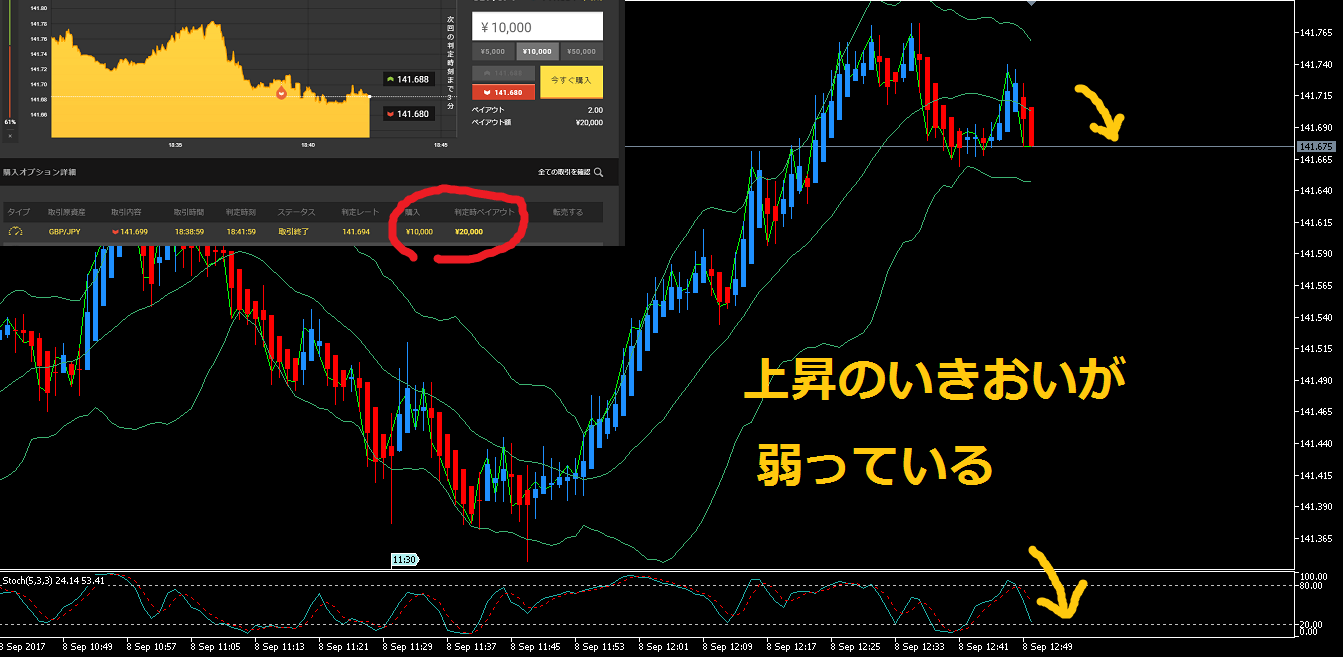Select the ¥5,000 preset amount

click(x=492, y=52)
